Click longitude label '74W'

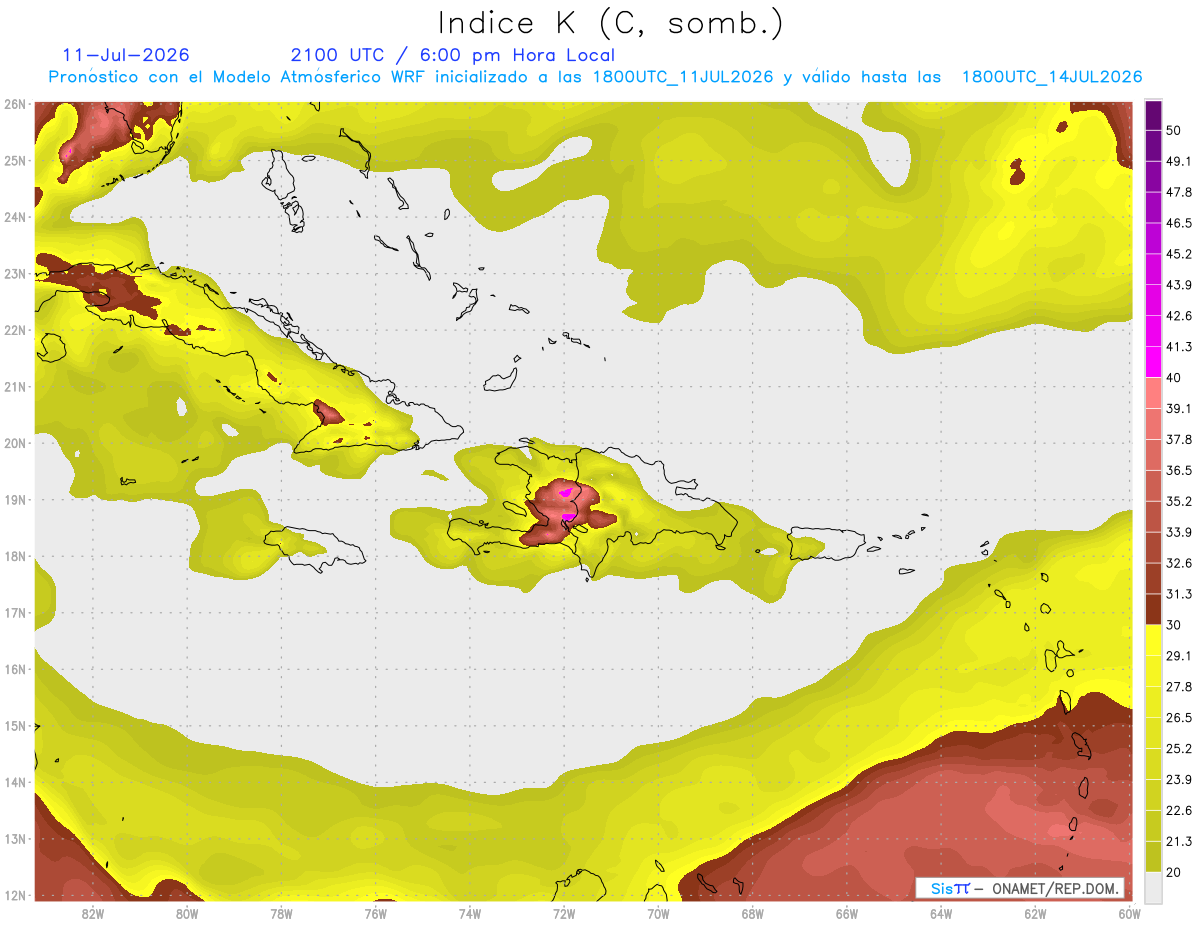pos(470,914)
